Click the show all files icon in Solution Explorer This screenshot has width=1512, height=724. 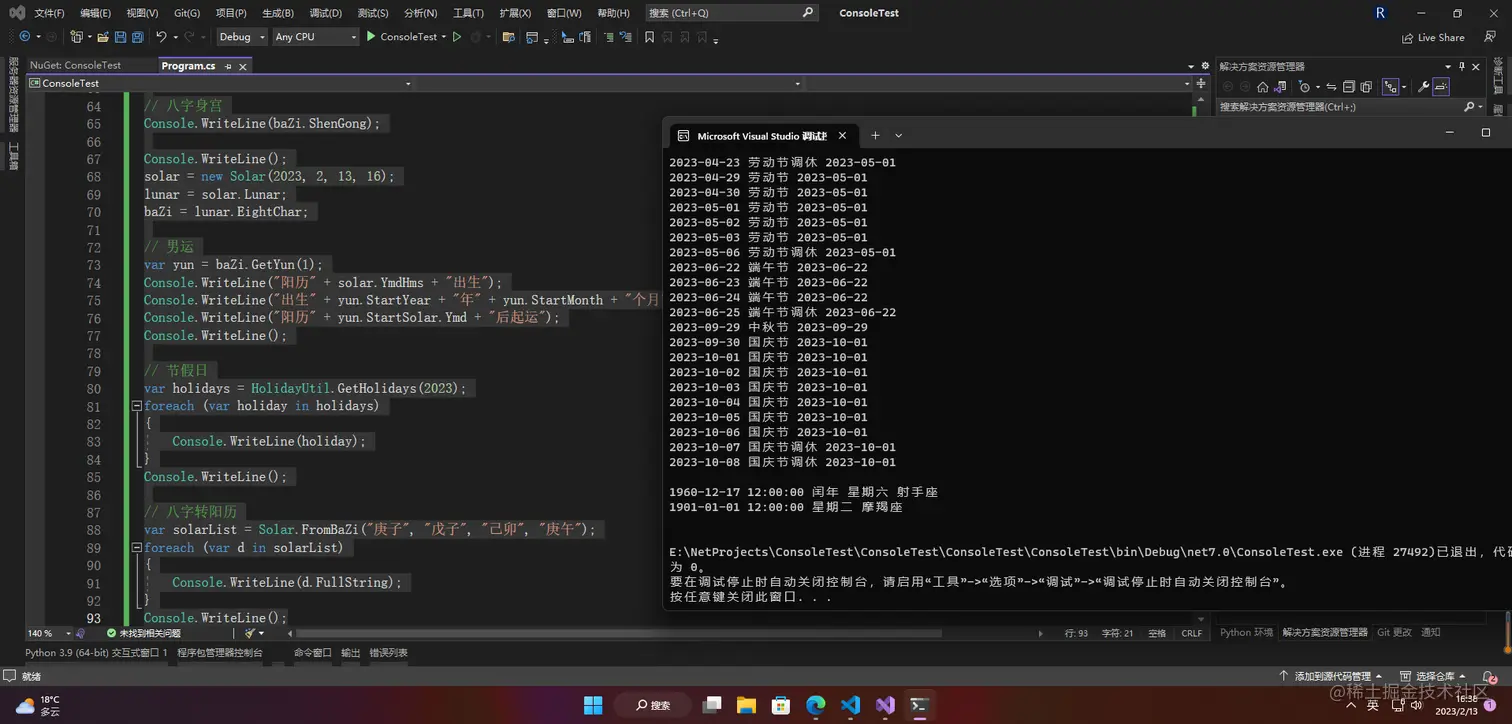pos(1366,87)
